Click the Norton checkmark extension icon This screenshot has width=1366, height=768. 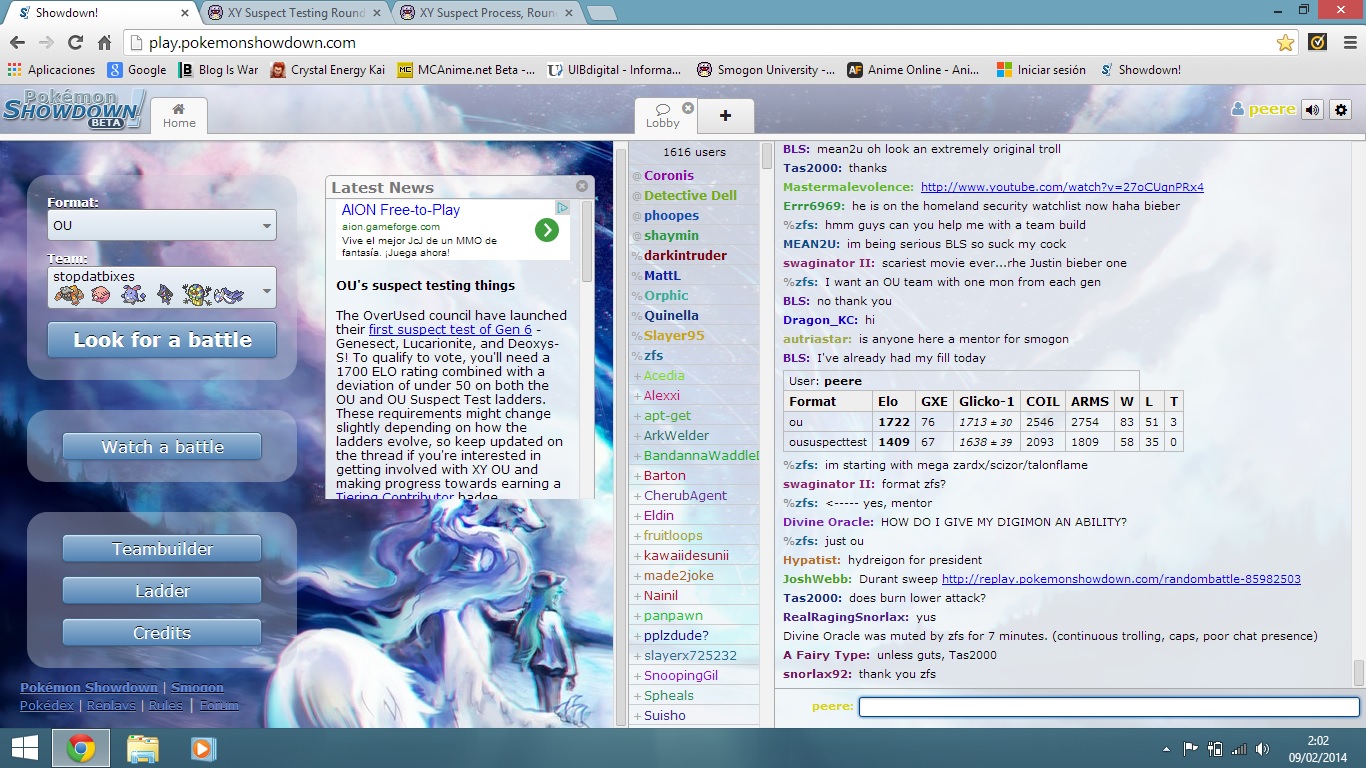(1318, 43)
